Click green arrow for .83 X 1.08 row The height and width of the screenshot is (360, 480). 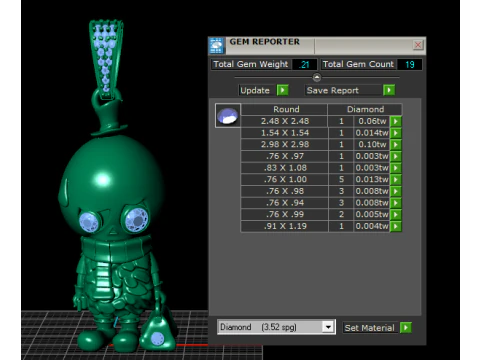[x=395, y=168]
